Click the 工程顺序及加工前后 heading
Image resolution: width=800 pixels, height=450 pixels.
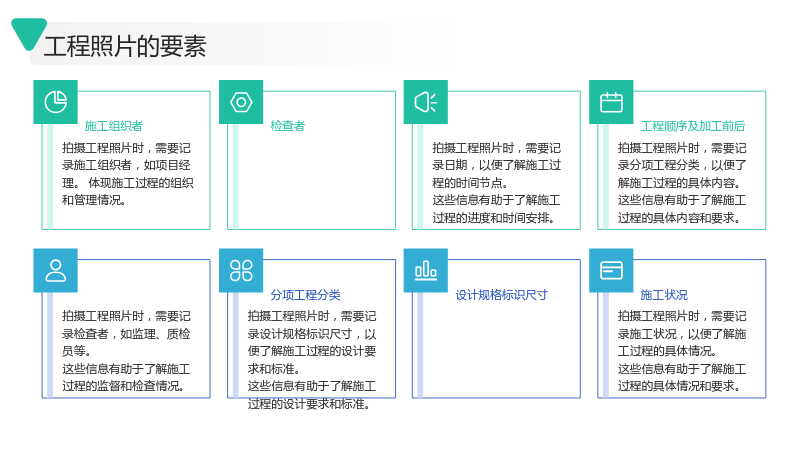coord(693,126)
